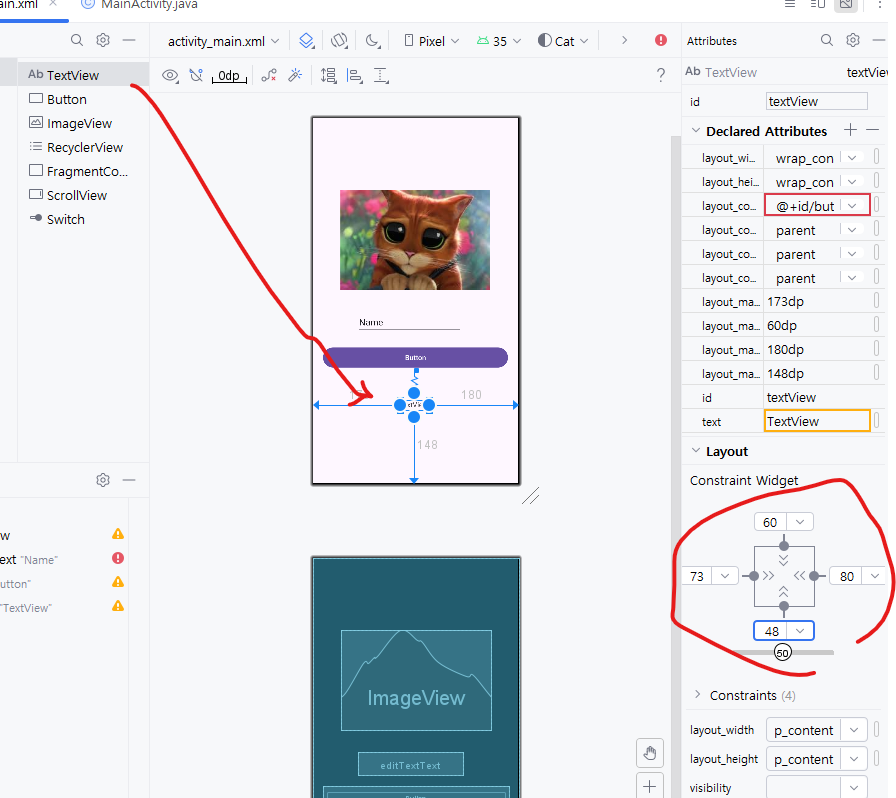896x798 pixels.
Task: Click Infer Constraints magic wand
Action: (x=295, y=75)
